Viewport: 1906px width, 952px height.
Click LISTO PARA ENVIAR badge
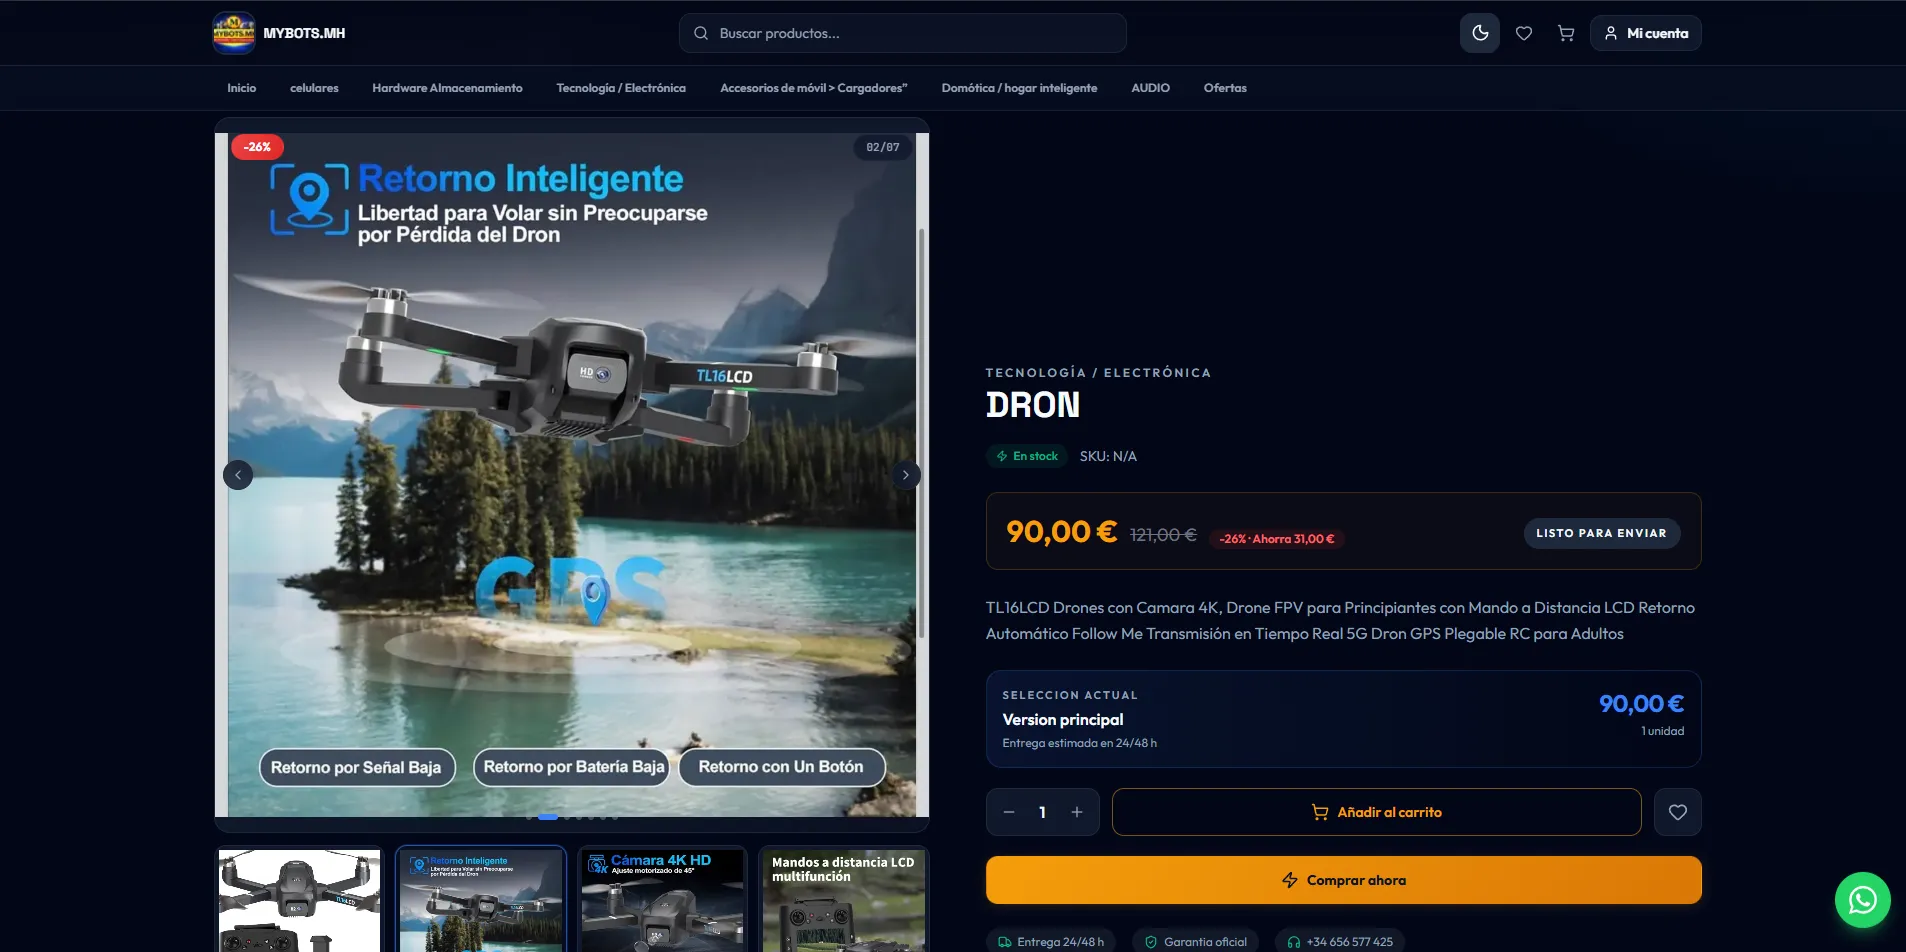click(1601, 533)
